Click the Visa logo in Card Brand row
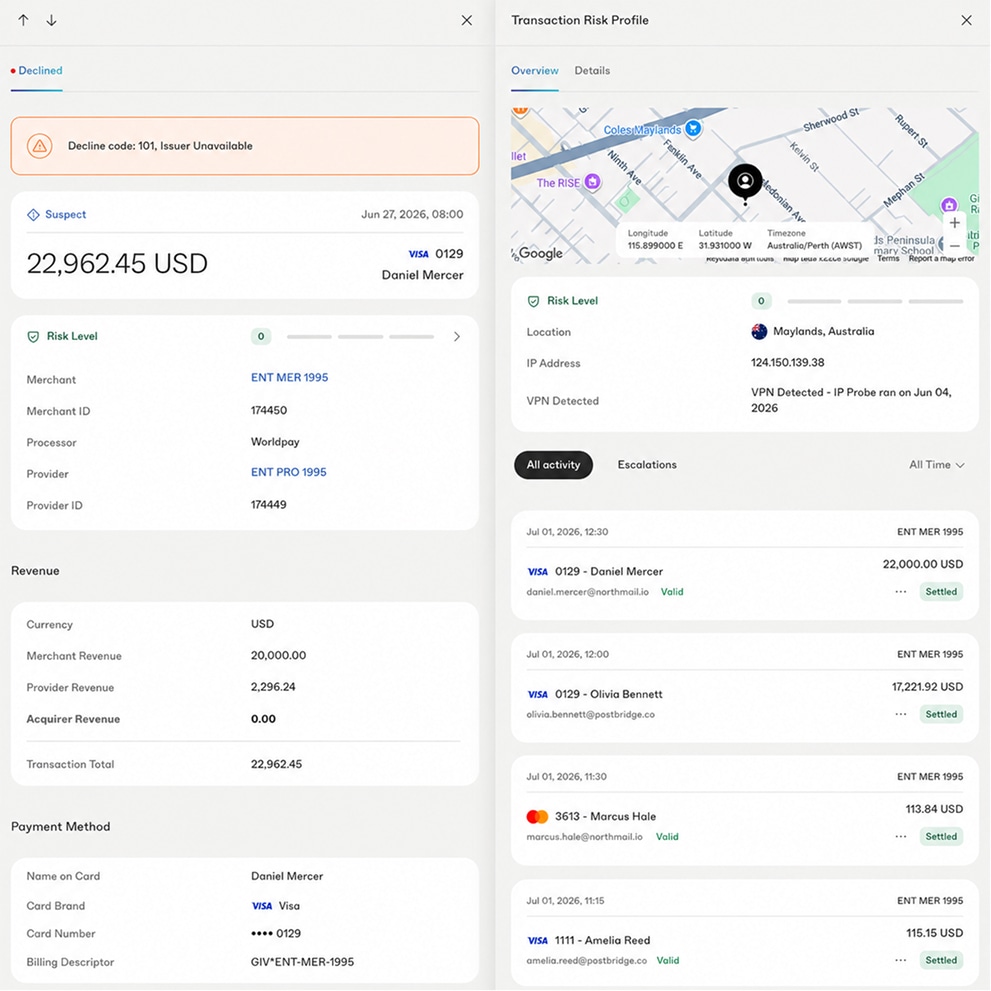 (262, 906)
